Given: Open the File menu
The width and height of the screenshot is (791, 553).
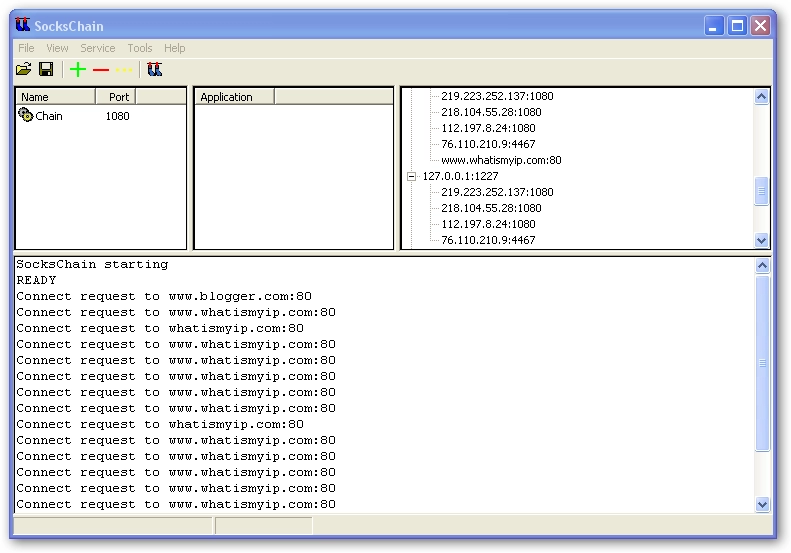Looking at the screenshot, I should coord(26,48).
